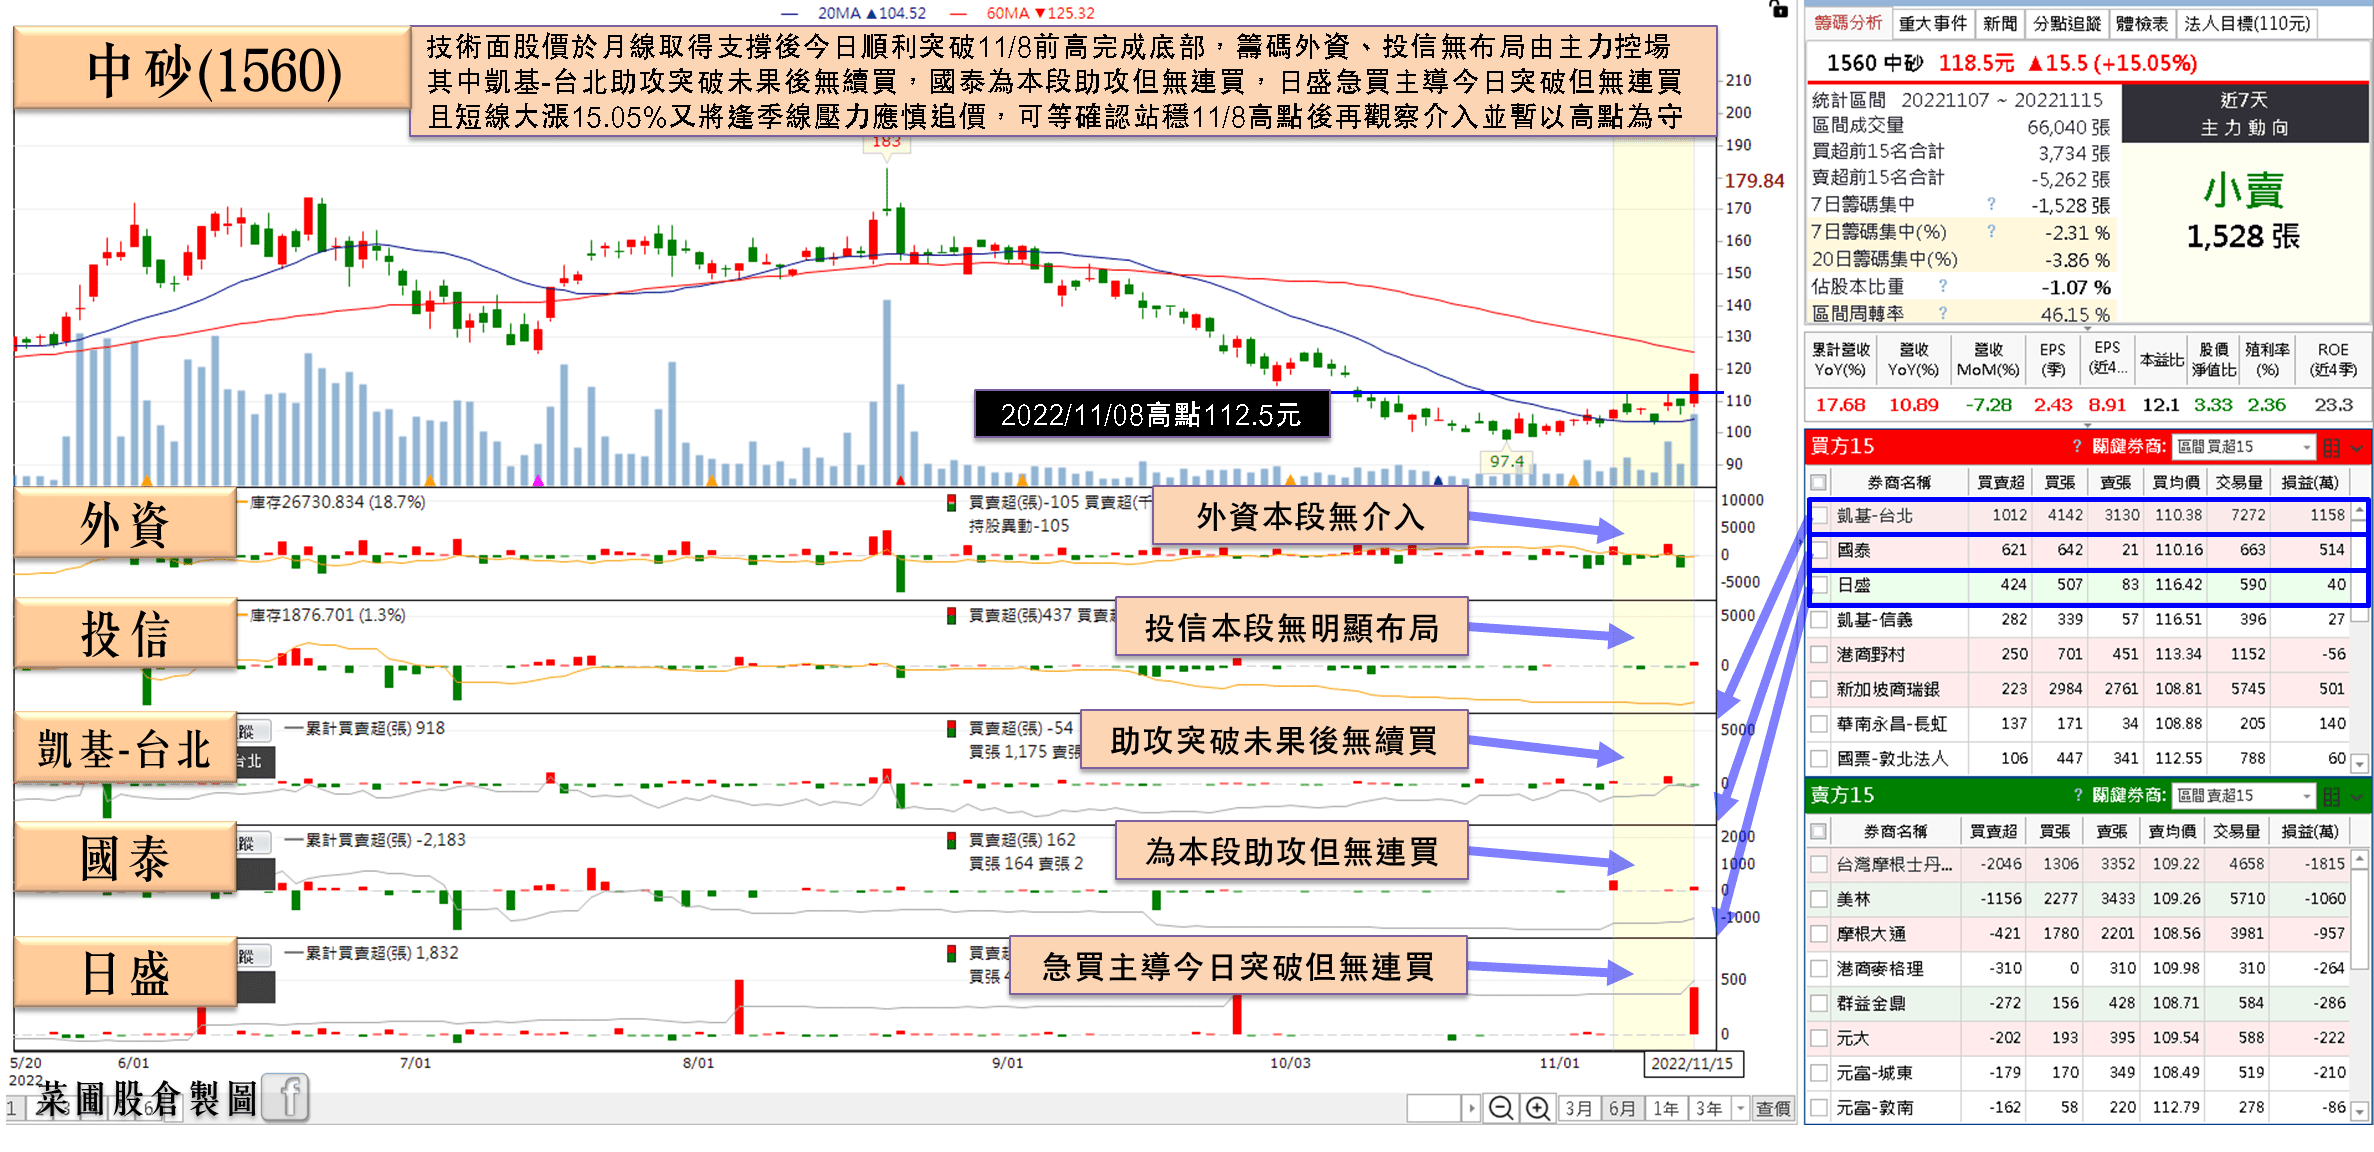Image resolution: width=2374 pixels, height=1152 pixels.
Task: Set chart range to 6月
Action: pos(1622,1108)
